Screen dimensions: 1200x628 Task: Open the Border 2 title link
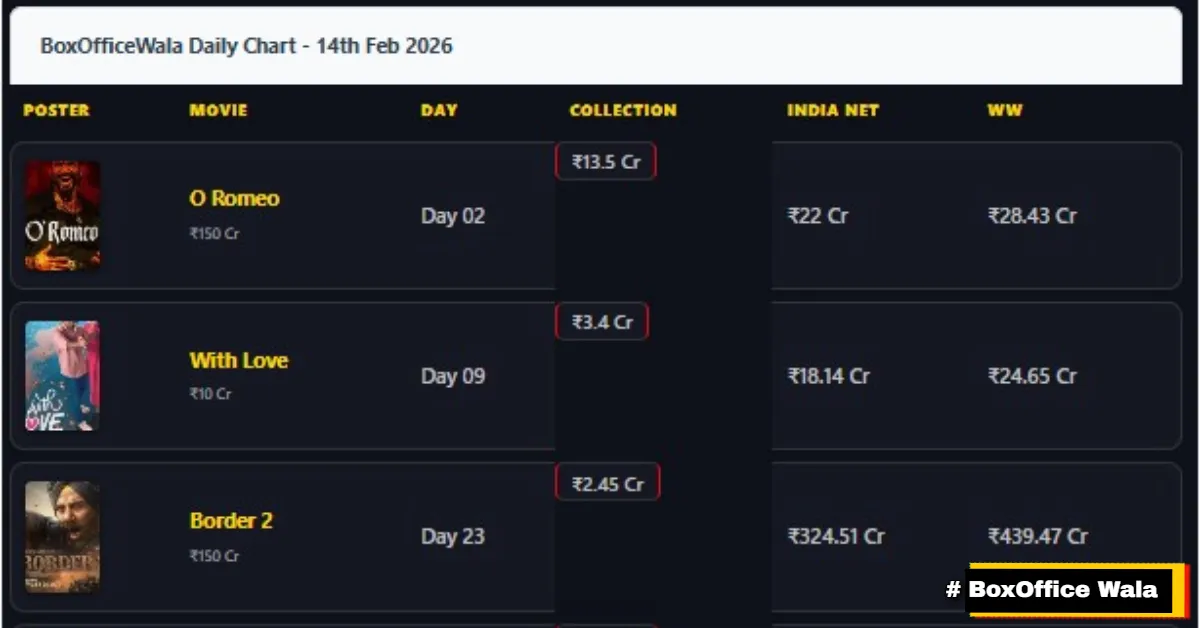point(231,521)
